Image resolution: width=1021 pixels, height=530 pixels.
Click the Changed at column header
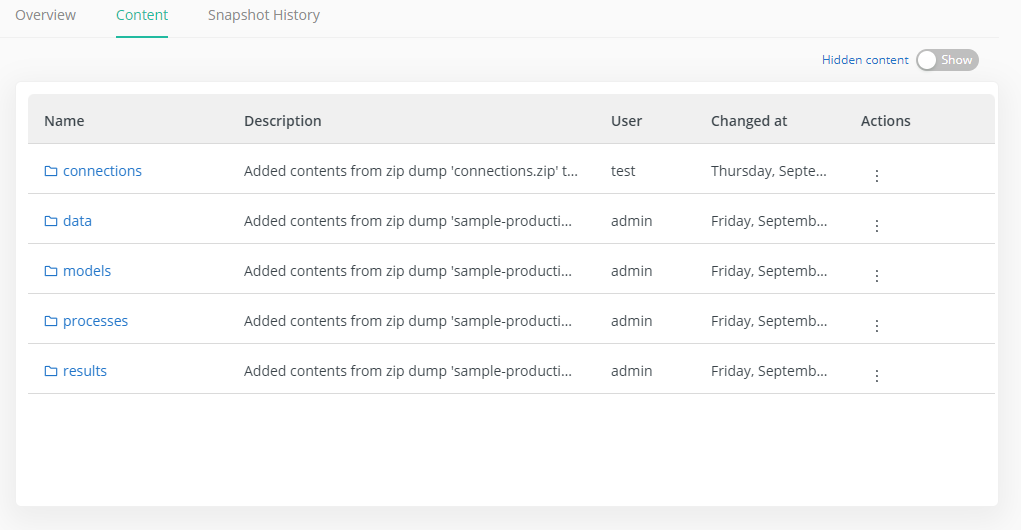(x=749, y=121)
